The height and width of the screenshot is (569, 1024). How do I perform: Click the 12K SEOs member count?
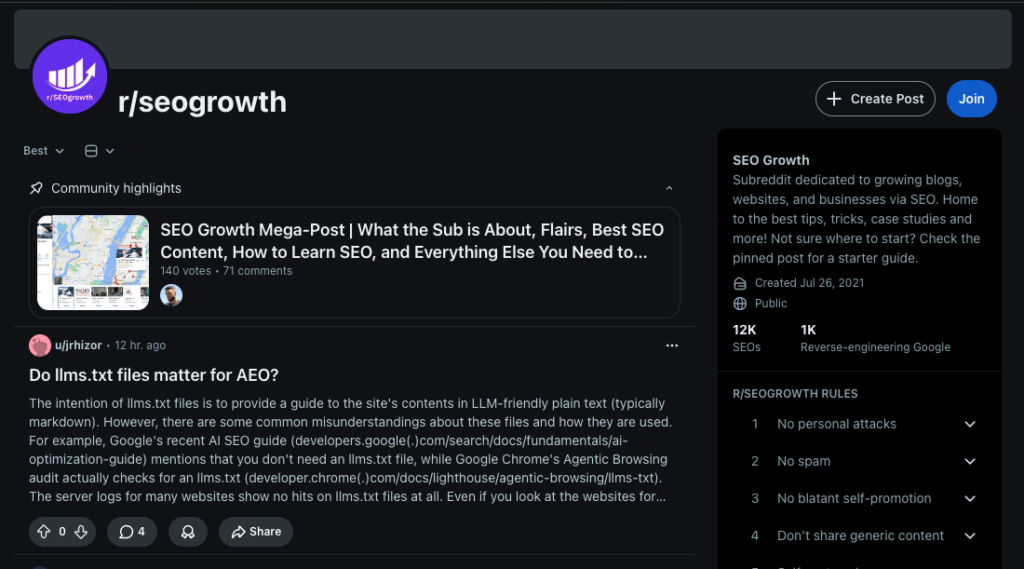click(746, 338)
